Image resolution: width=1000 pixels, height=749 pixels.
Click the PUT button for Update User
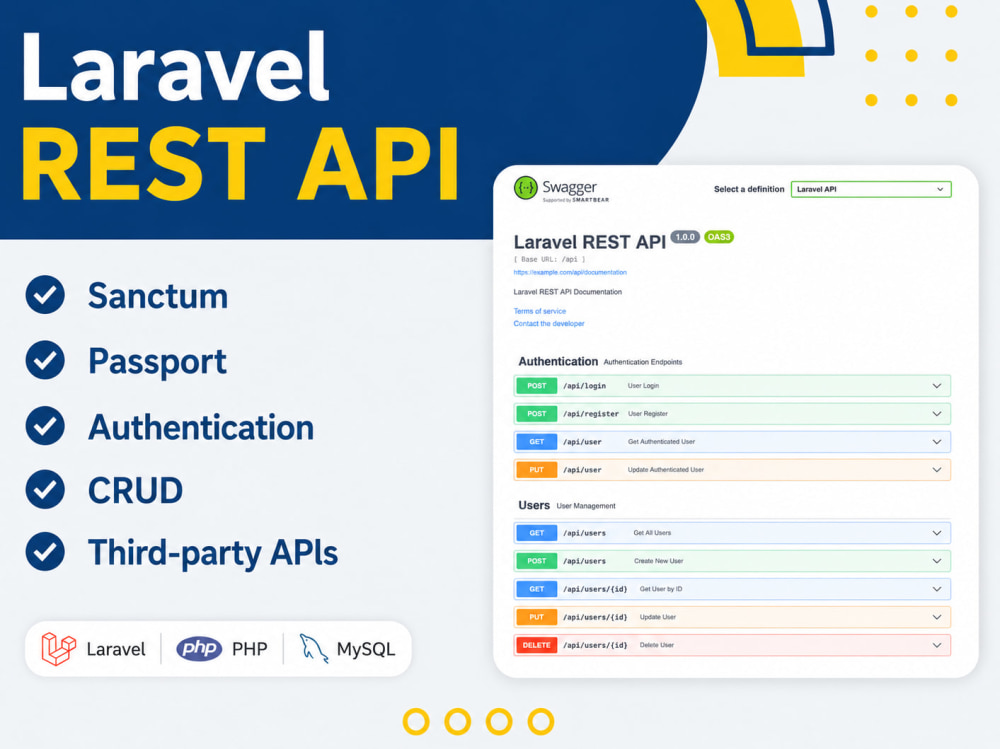pos(536,618)
